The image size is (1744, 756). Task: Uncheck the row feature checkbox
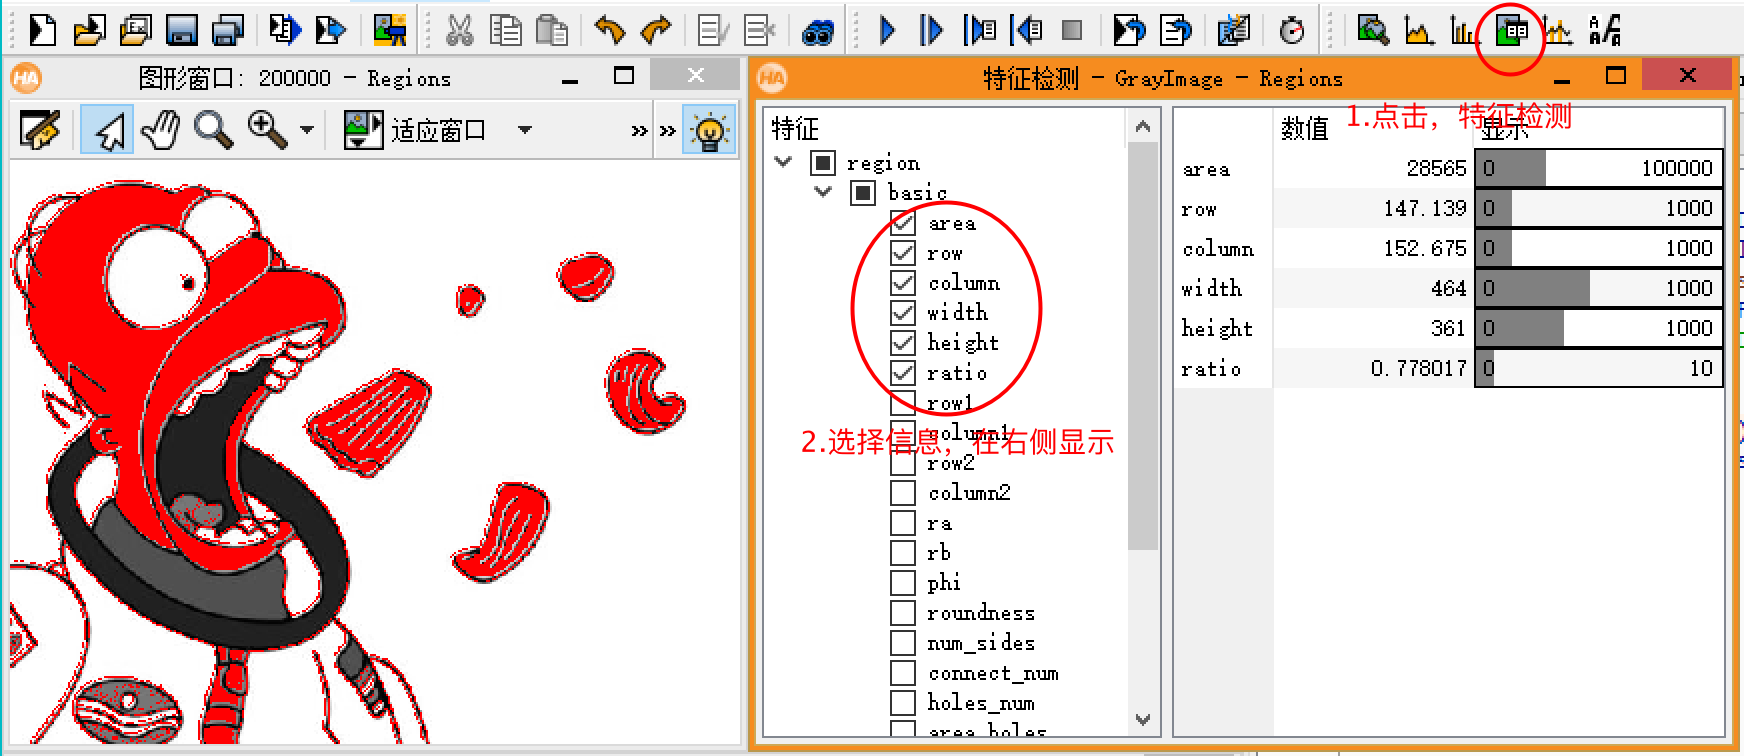click(903, 253)
